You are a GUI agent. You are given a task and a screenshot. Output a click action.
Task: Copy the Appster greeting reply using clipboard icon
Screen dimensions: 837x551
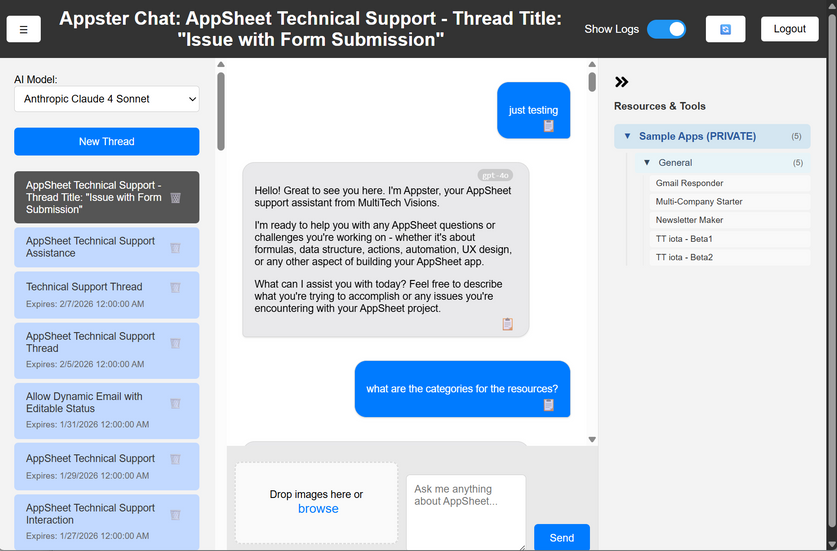point(508,324)
